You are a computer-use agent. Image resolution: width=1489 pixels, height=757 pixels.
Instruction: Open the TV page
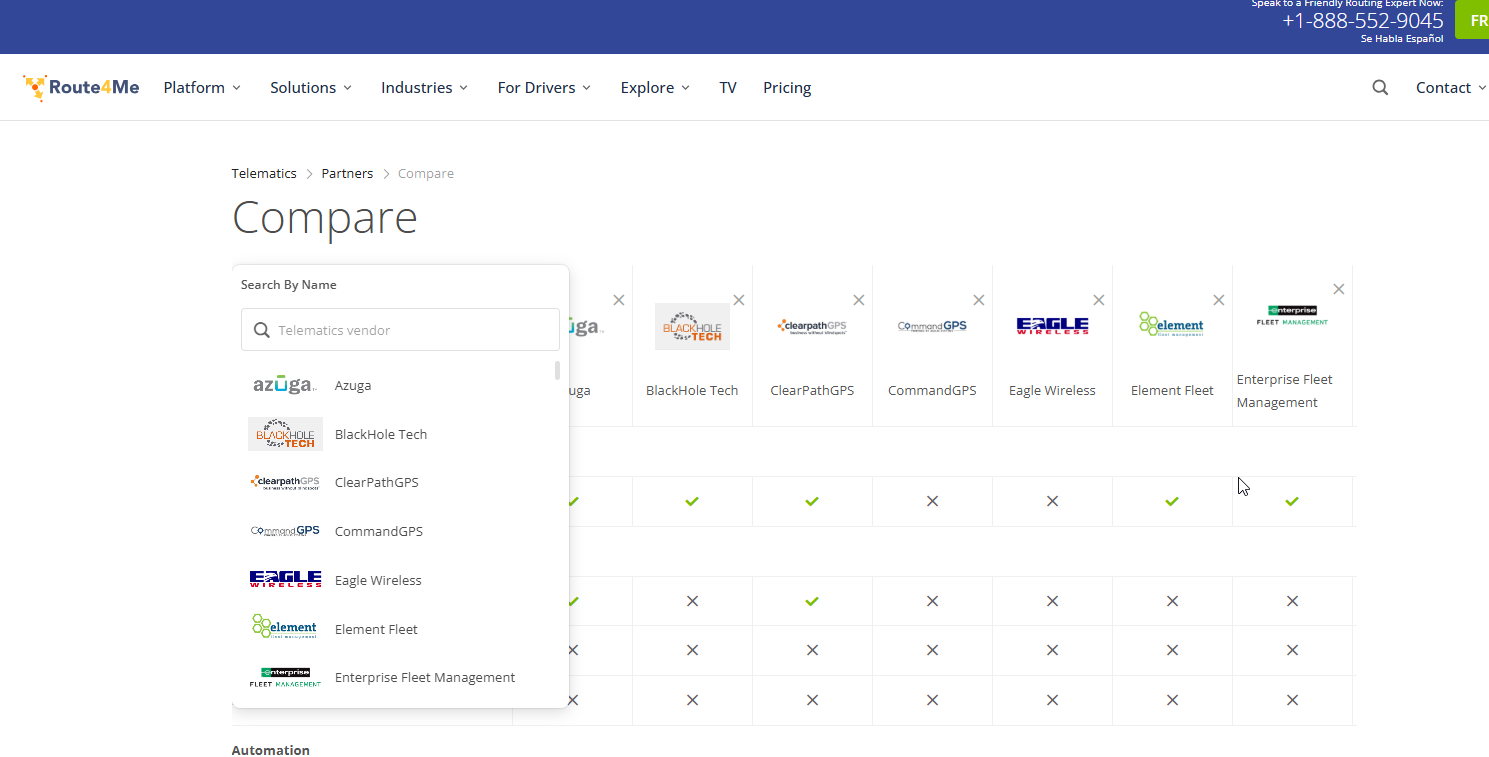tap(728, 88)
